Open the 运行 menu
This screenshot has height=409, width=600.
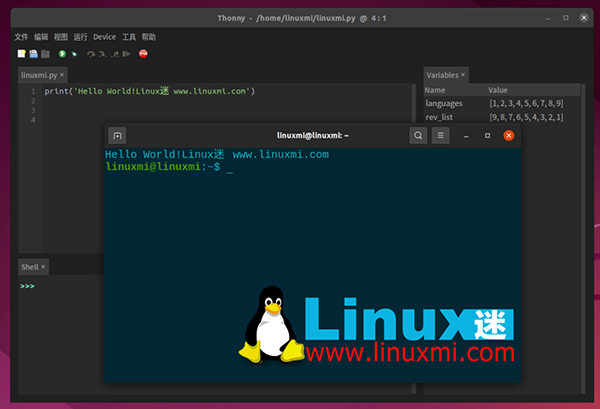coord(80,37)
